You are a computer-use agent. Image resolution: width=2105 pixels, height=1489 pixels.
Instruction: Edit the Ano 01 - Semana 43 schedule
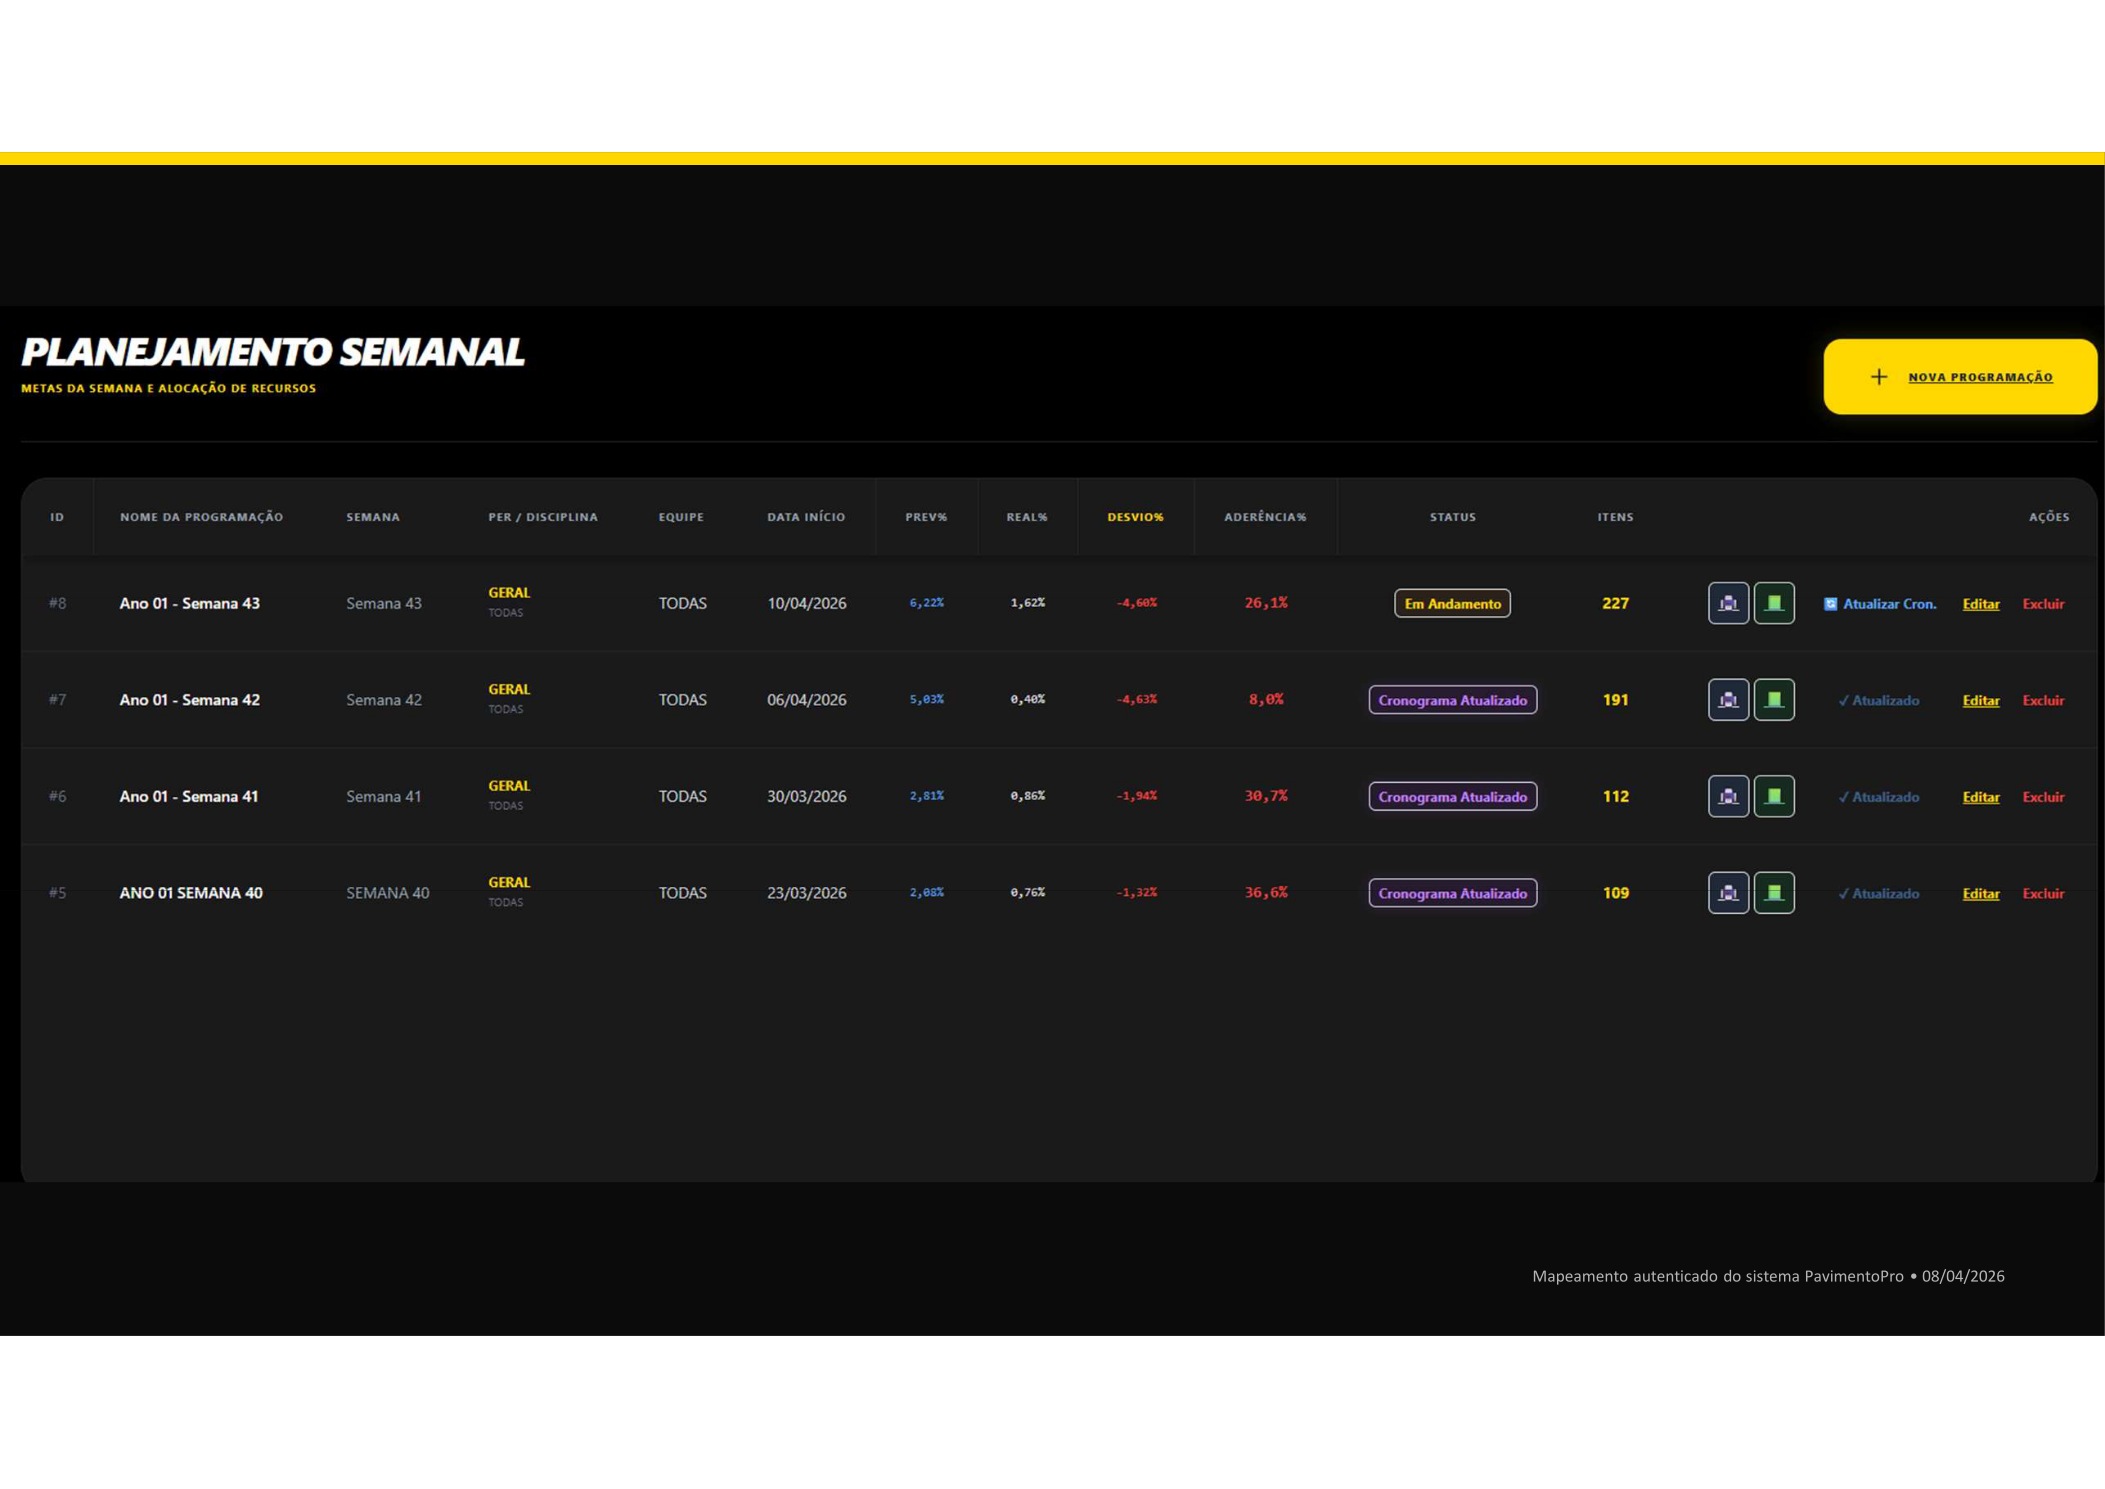tap(1981, 604)
